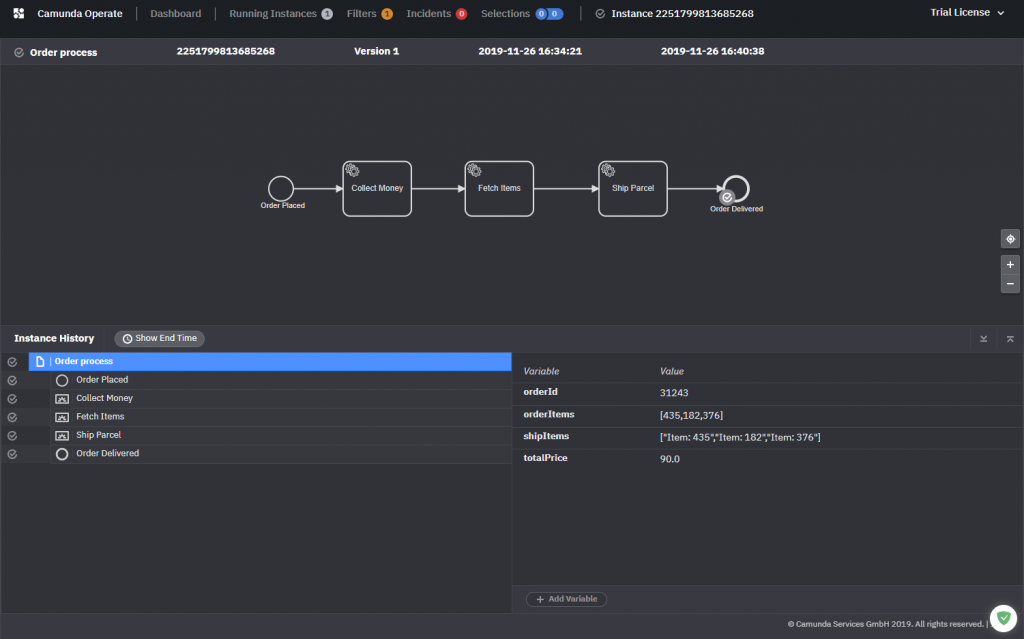Select the Order Placed start event in diagram
1024x639 pixels.
tap(281, 189)
